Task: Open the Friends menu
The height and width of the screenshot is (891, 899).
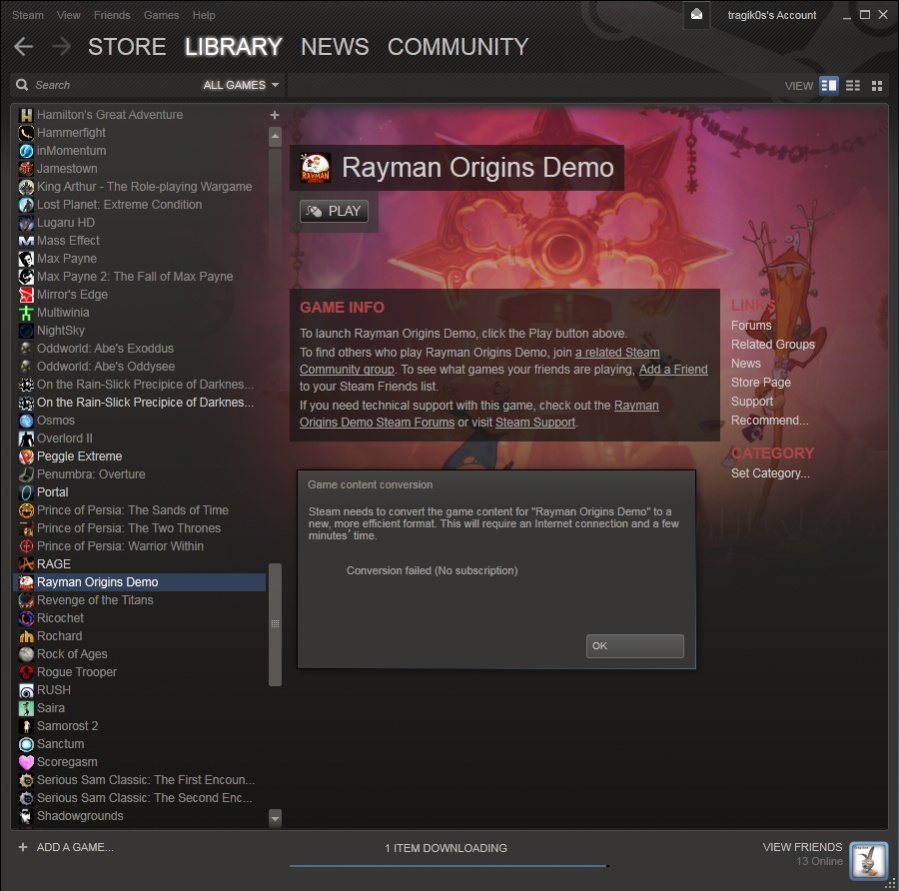Action: (x=112, y=15)
